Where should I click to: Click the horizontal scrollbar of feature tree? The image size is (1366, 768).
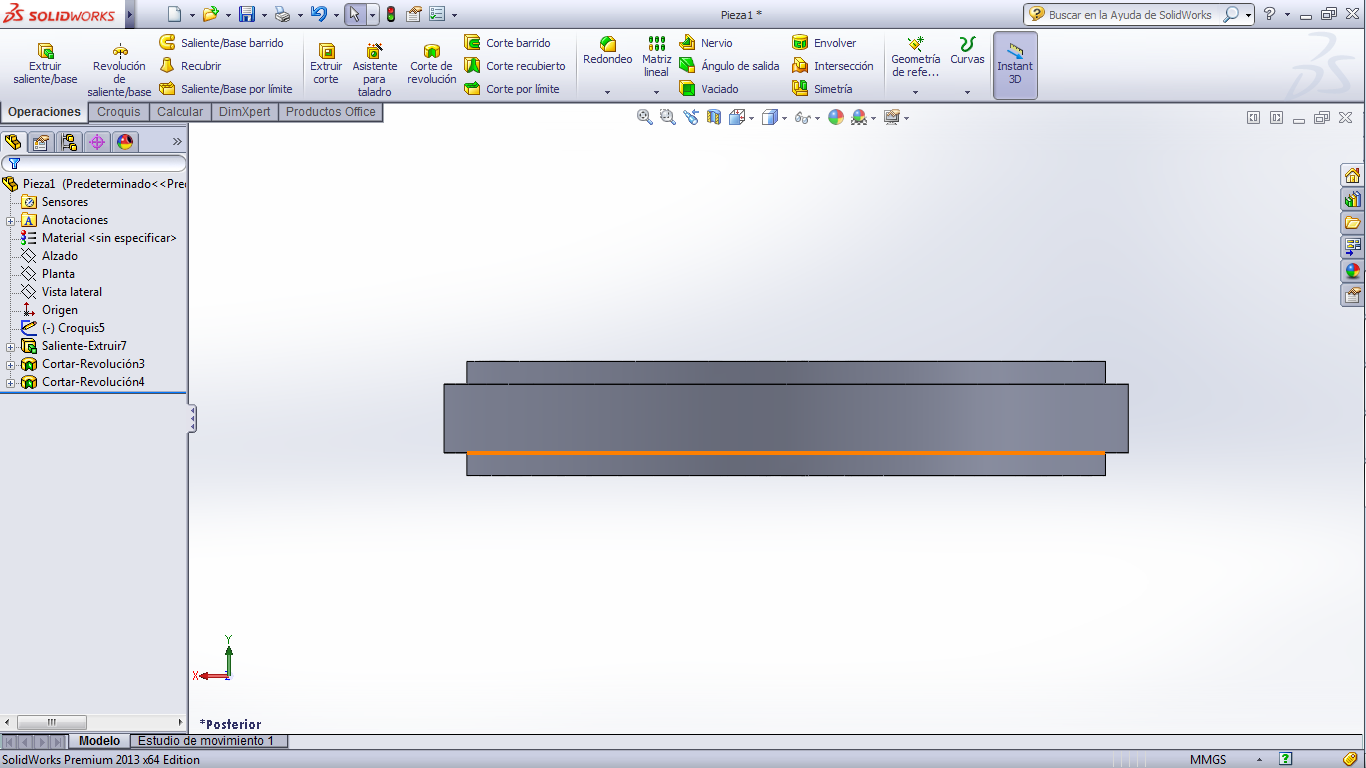point(52,722)
